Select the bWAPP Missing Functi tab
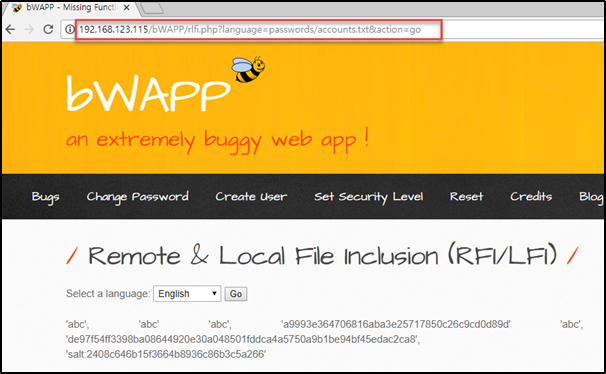The width and height of the screenshot is (606, 374). (70, 8)
